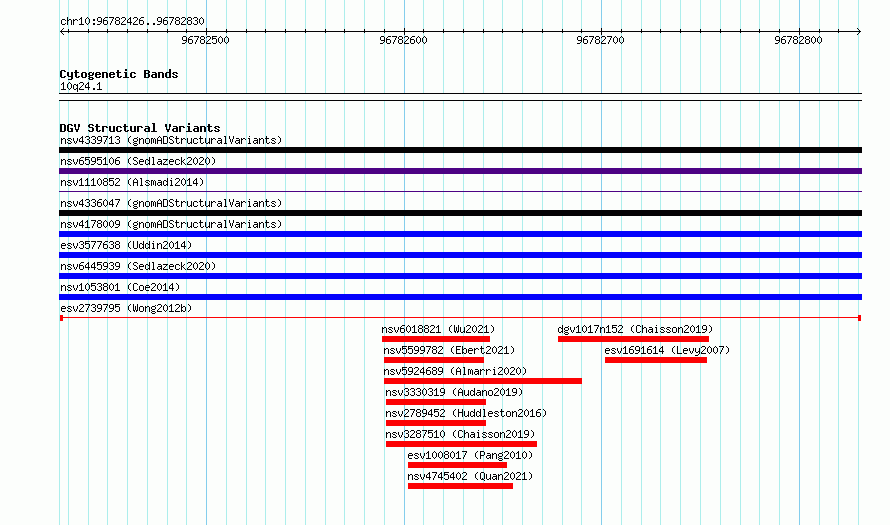Image resolution: width=890 pixels, height=525 pixels.
Task: Select the red nsv5599782 variant bar
Action: tap(434, 360)
